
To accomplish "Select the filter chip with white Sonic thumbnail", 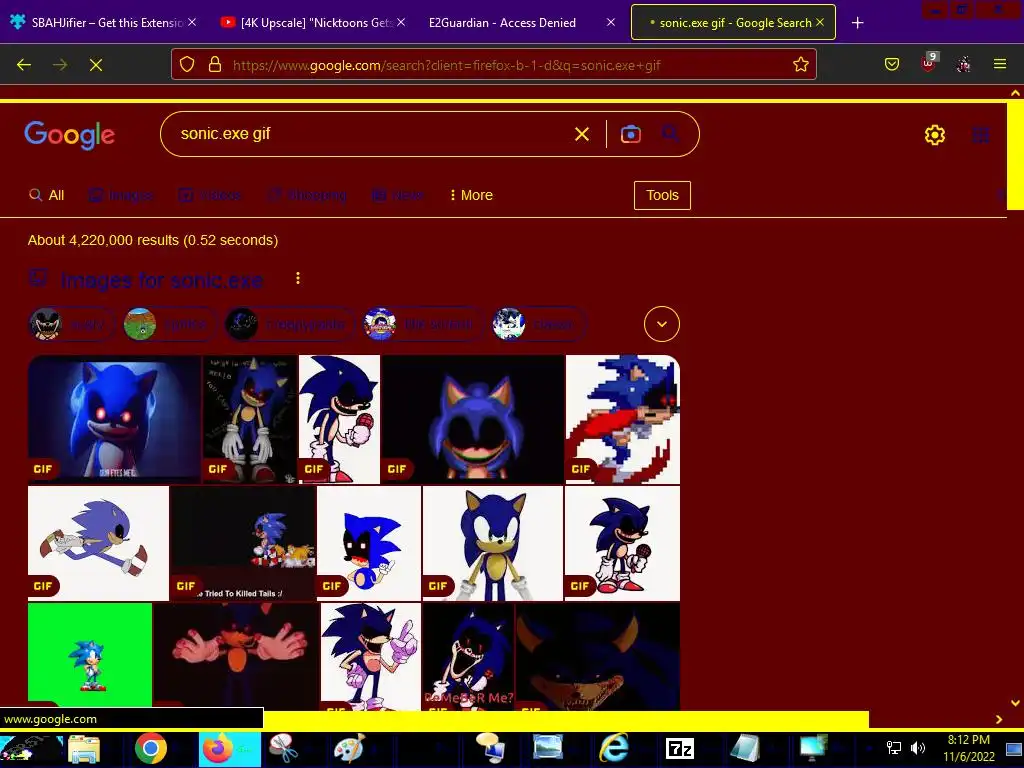I will pos(539,325).
